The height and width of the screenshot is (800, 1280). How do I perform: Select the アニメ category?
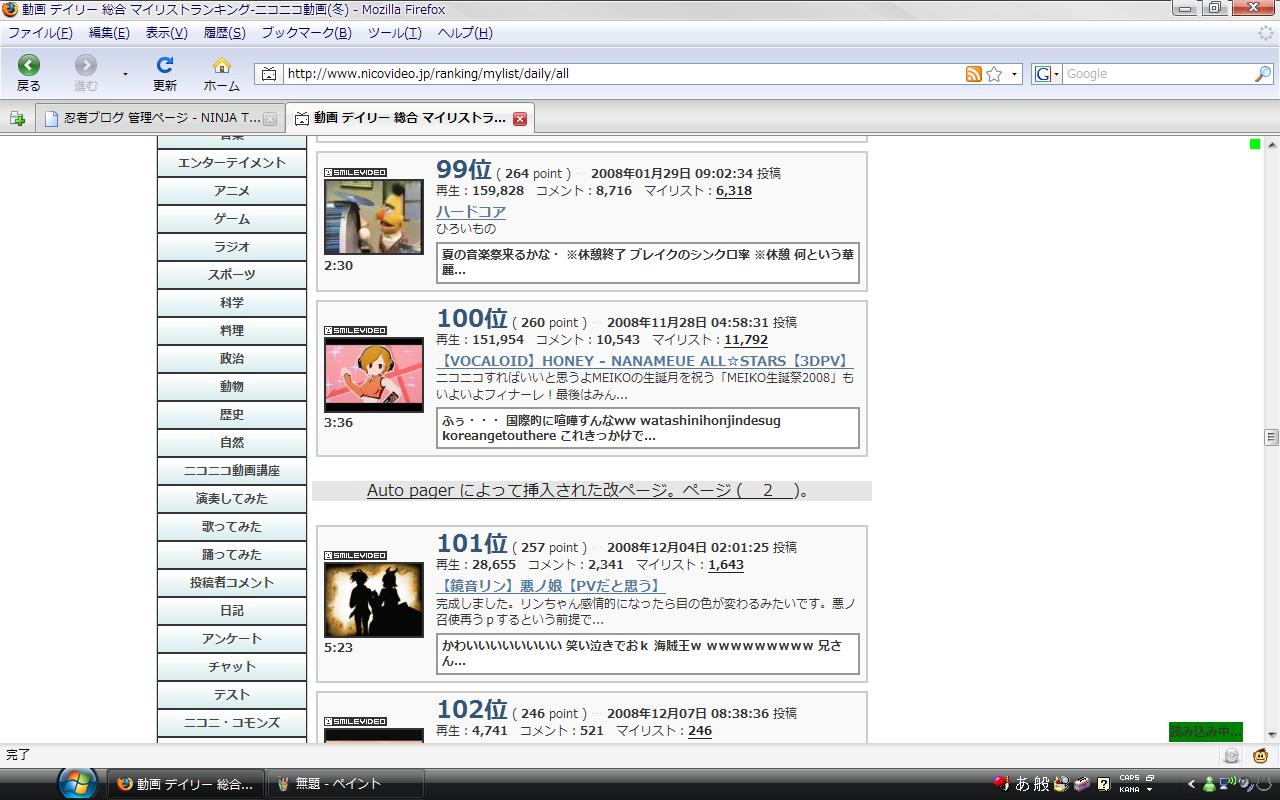click(232, 191)
